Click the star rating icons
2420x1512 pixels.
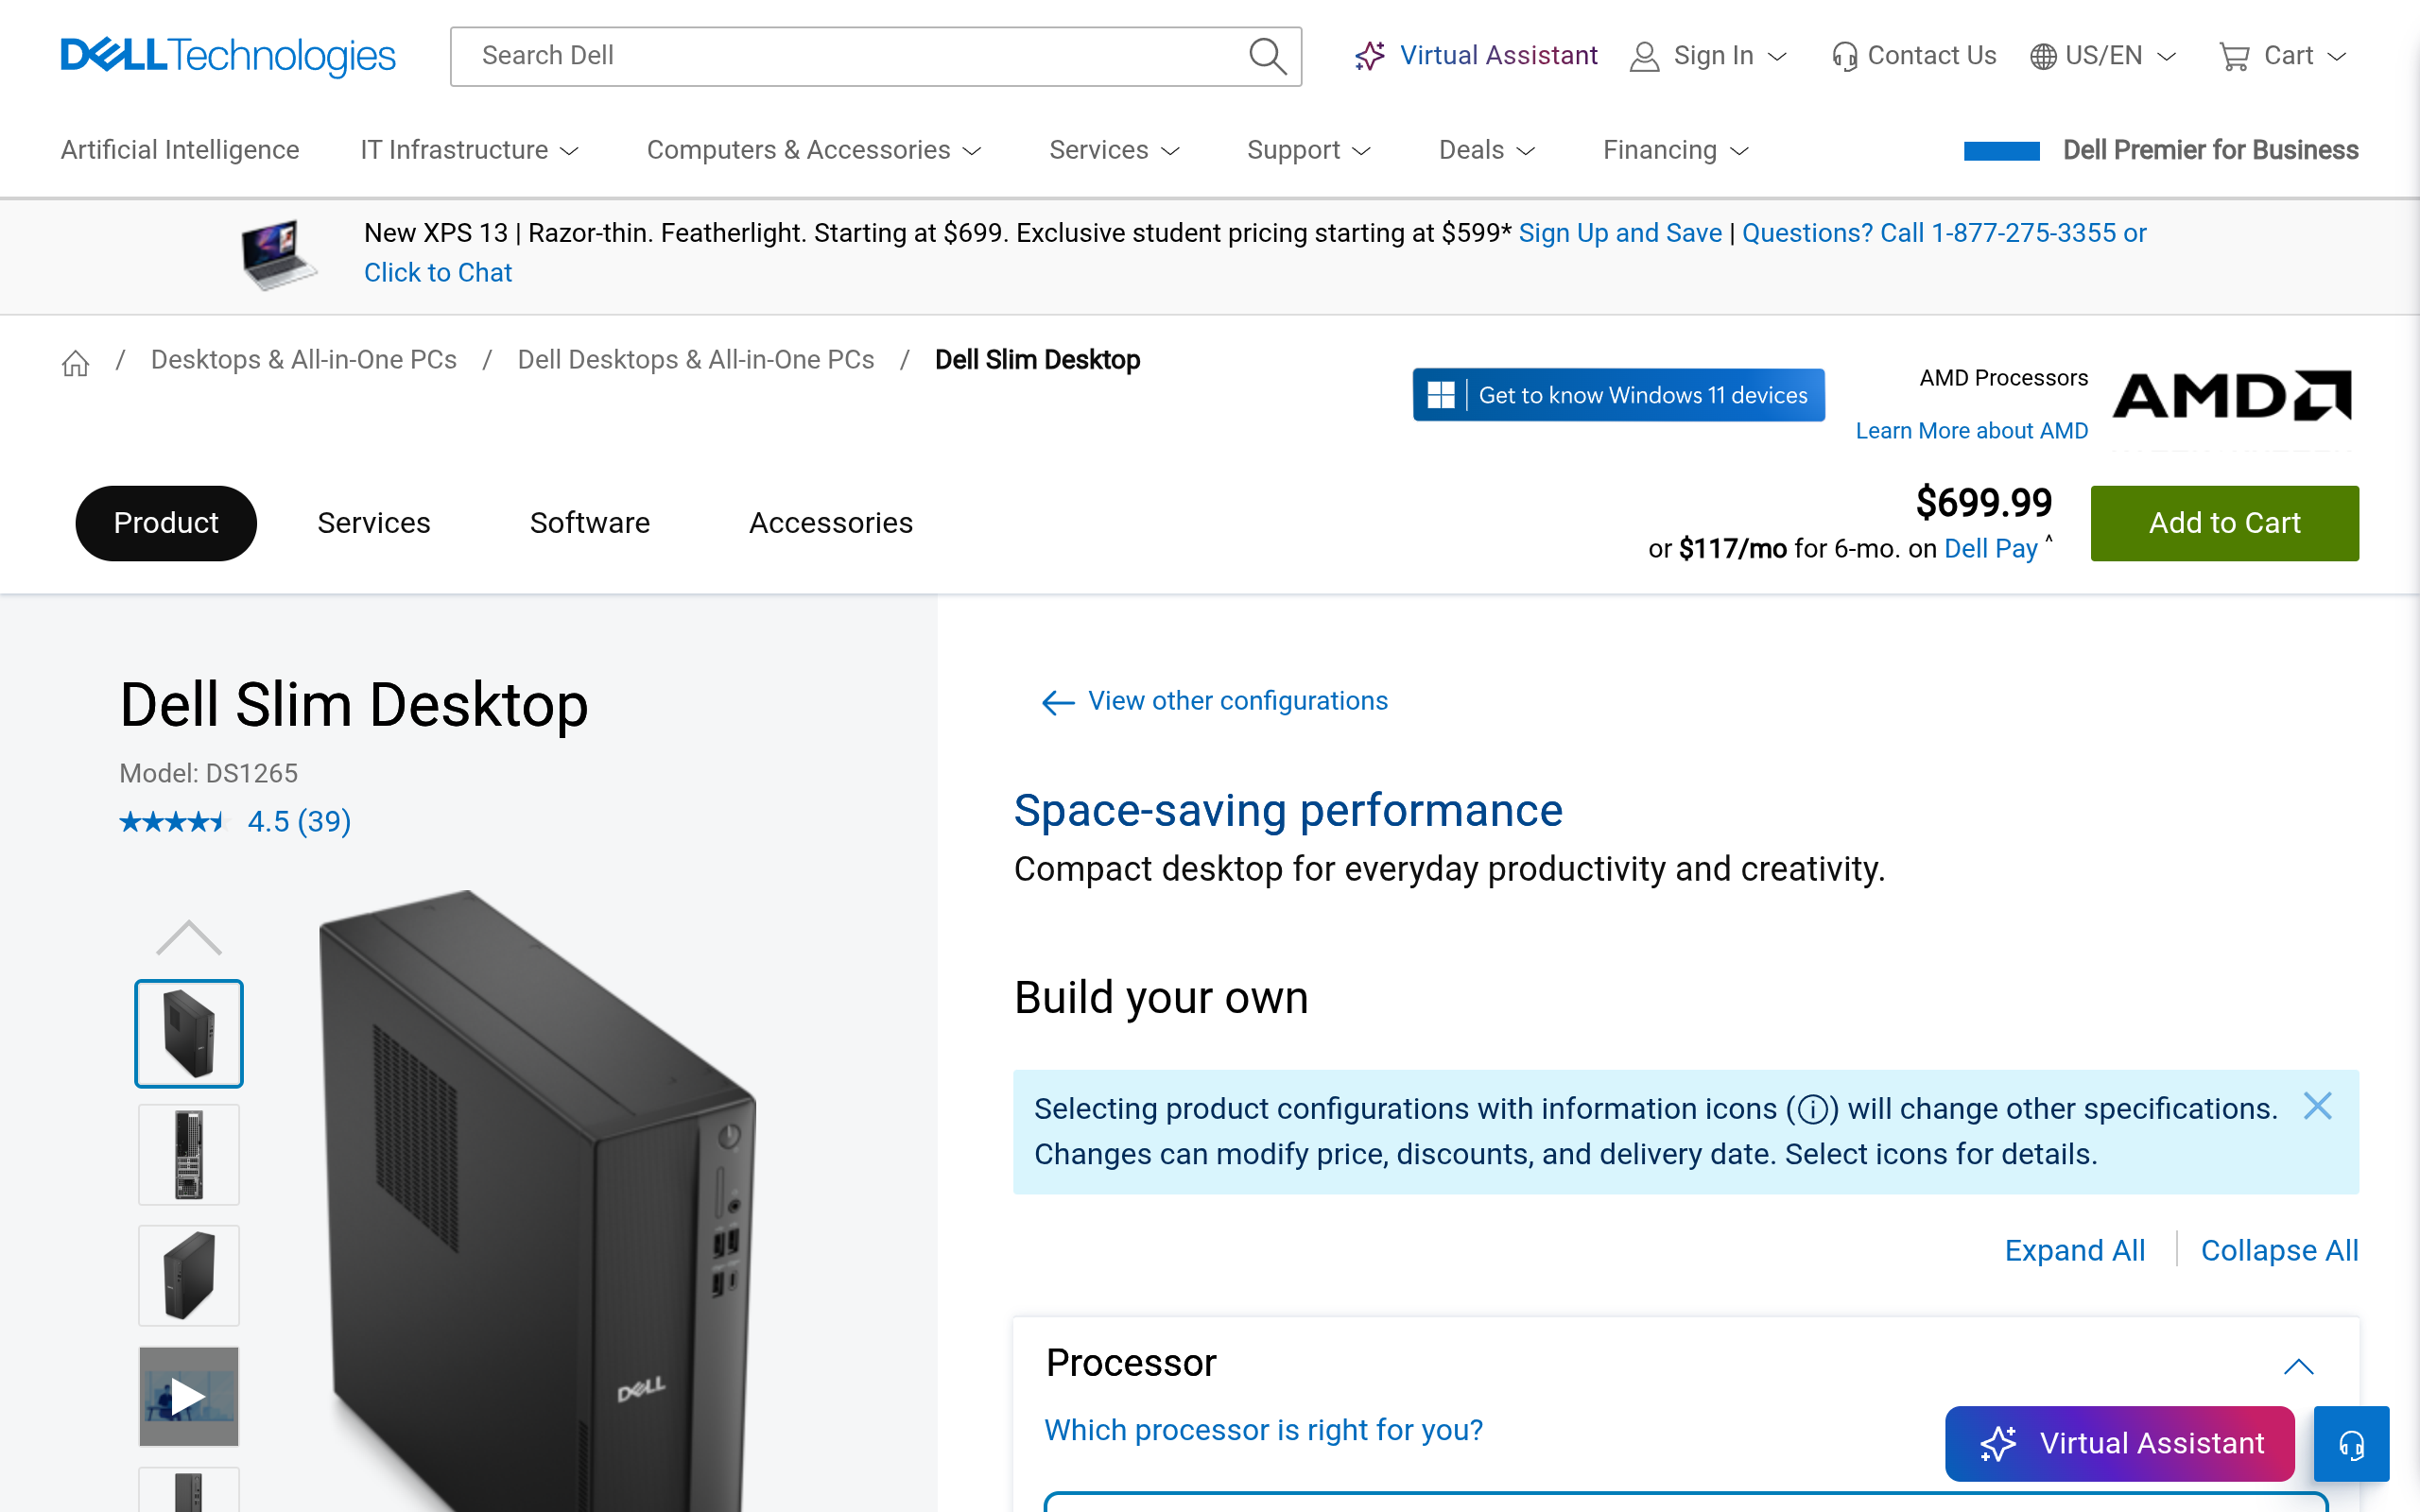pyautogui.click(x=174, y=822)
